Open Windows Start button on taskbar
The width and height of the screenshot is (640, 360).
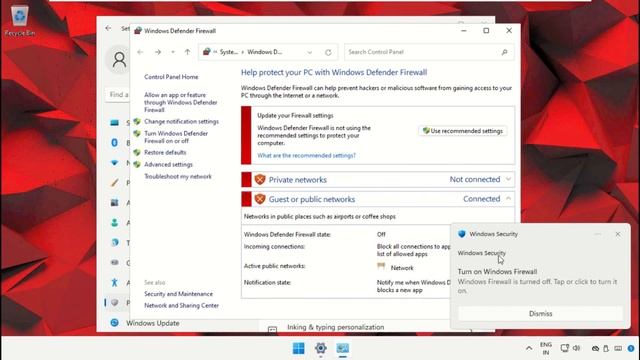pos(299,348)
